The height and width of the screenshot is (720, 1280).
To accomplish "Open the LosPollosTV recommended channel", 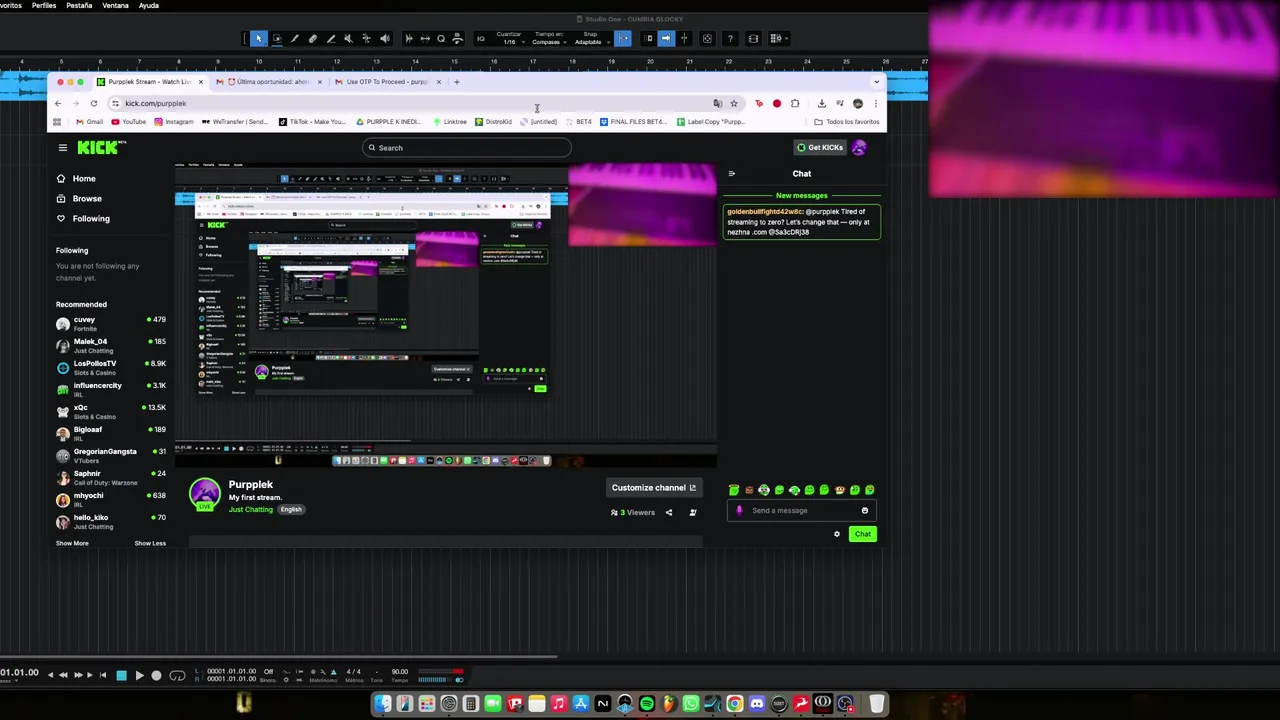I will pos(111,367).
